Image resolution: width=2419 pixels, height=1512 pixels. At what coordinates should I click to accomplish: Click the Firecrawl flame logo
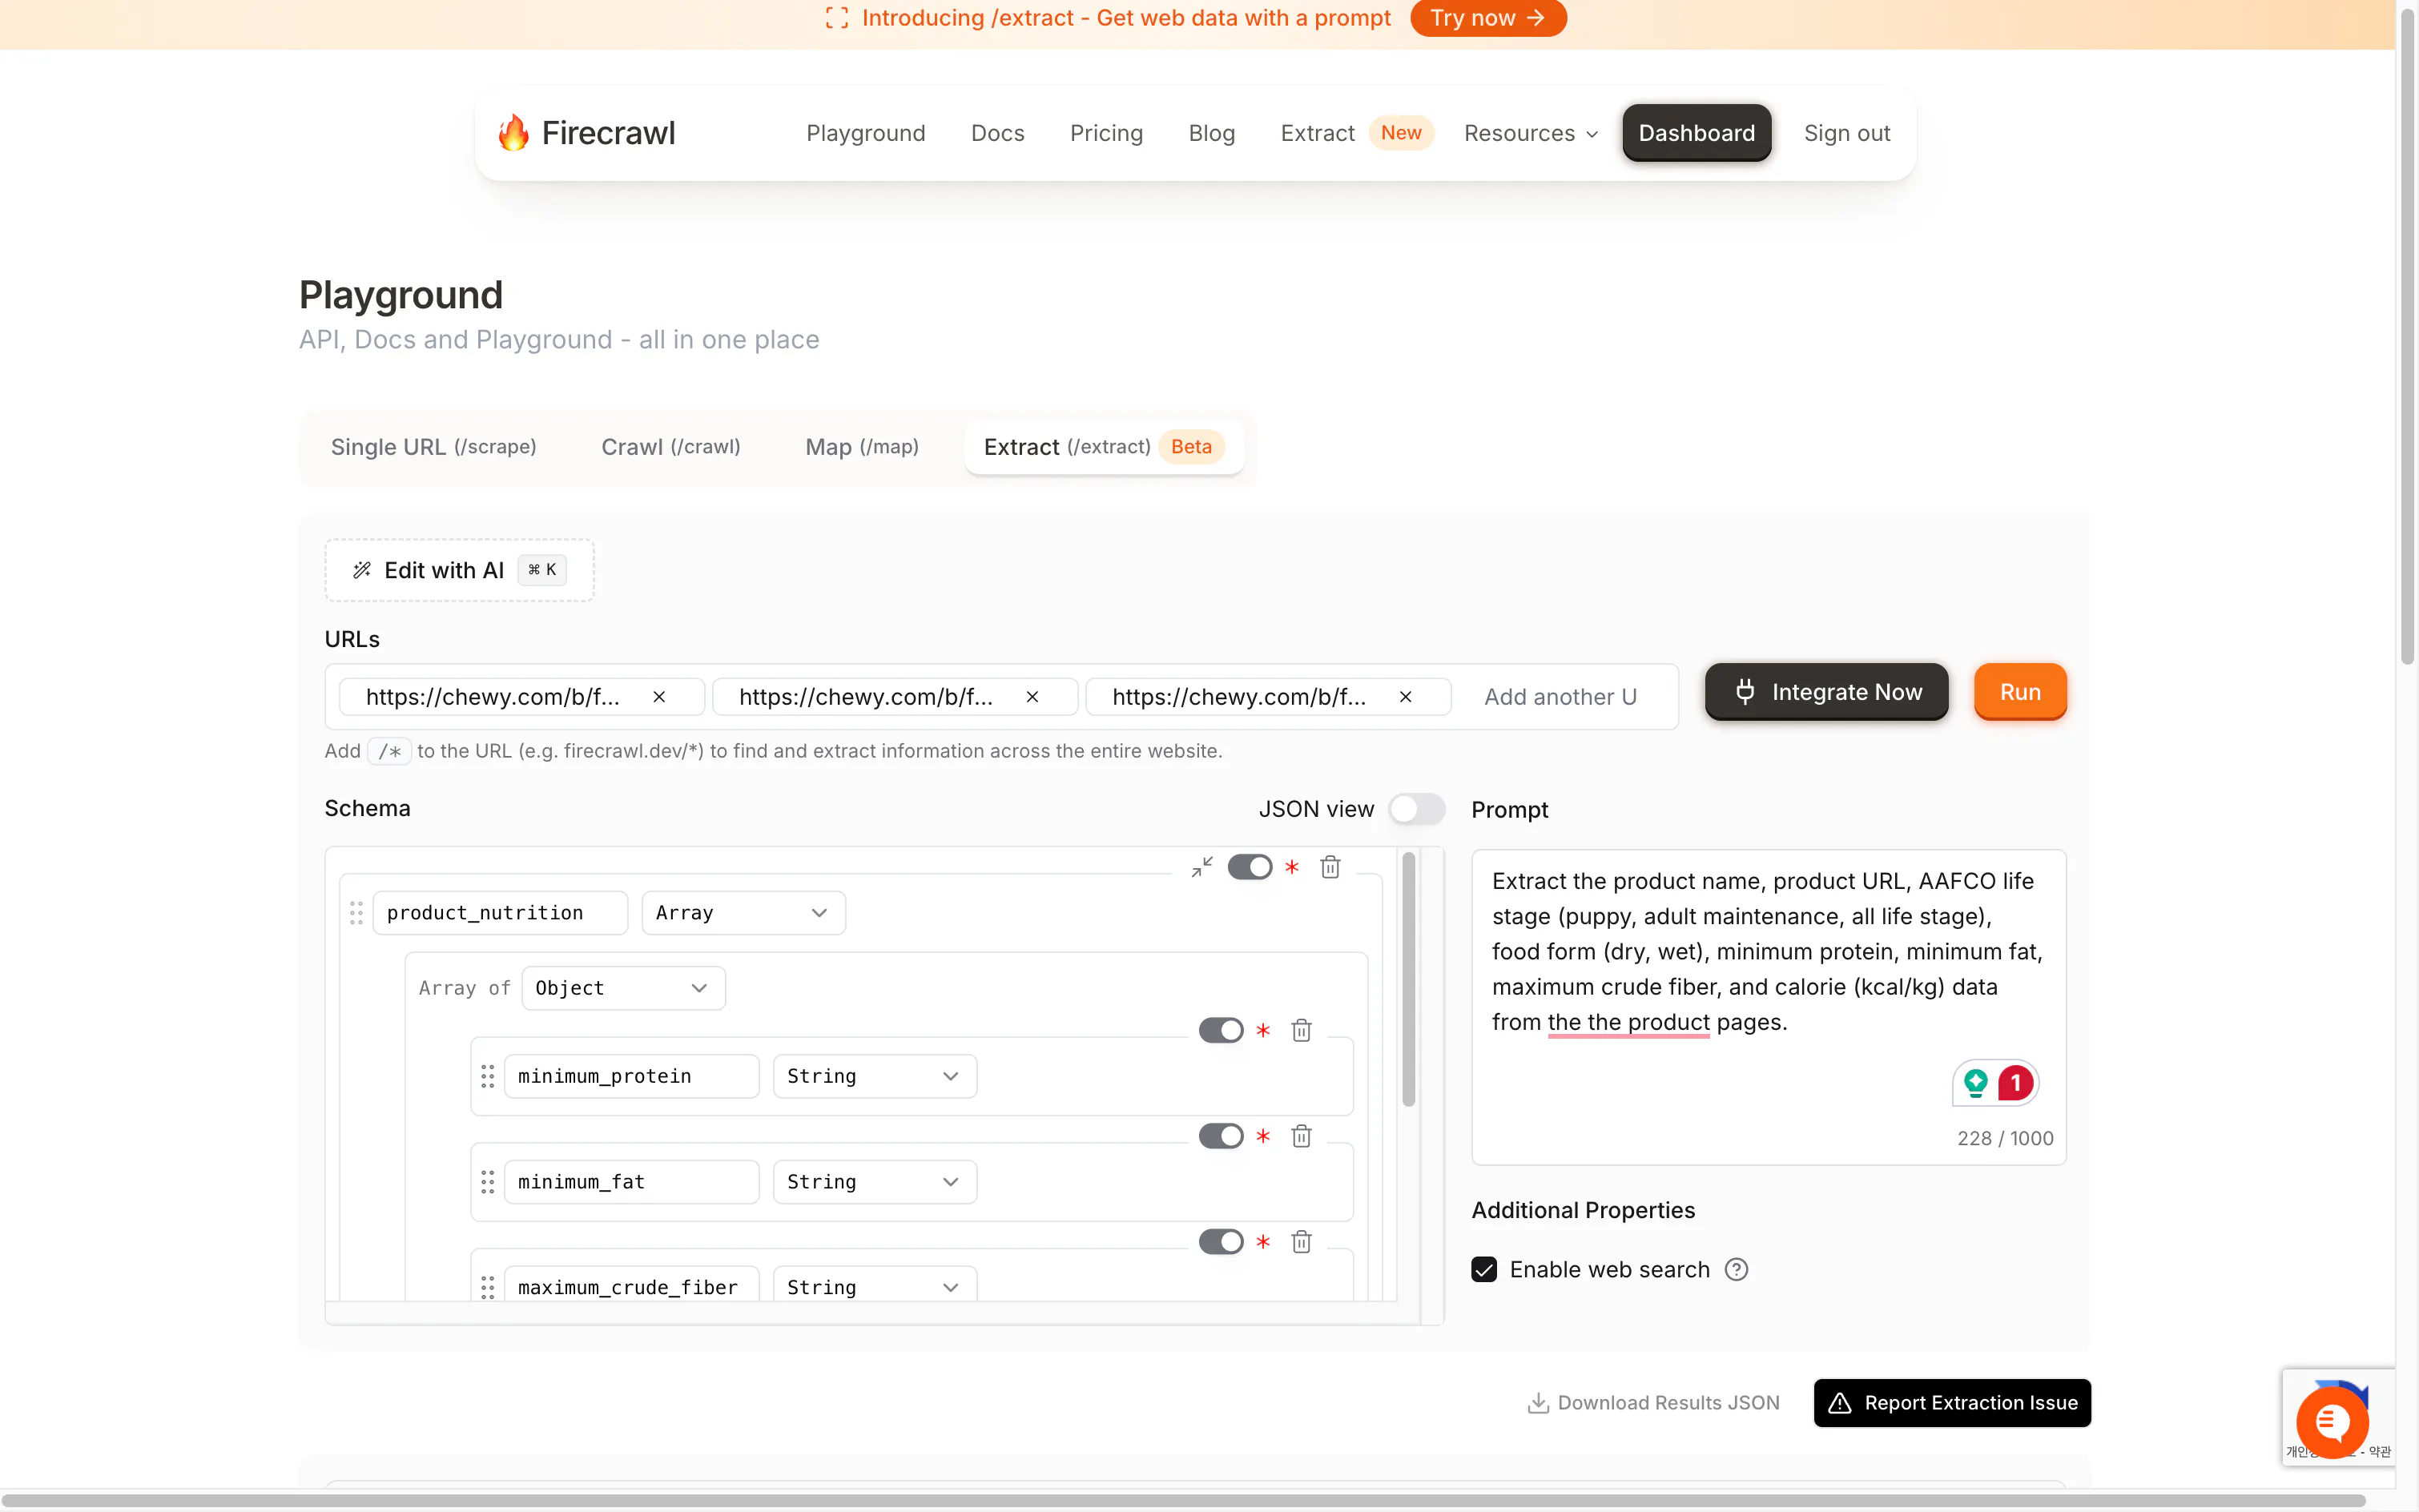(x=514, y=133)
